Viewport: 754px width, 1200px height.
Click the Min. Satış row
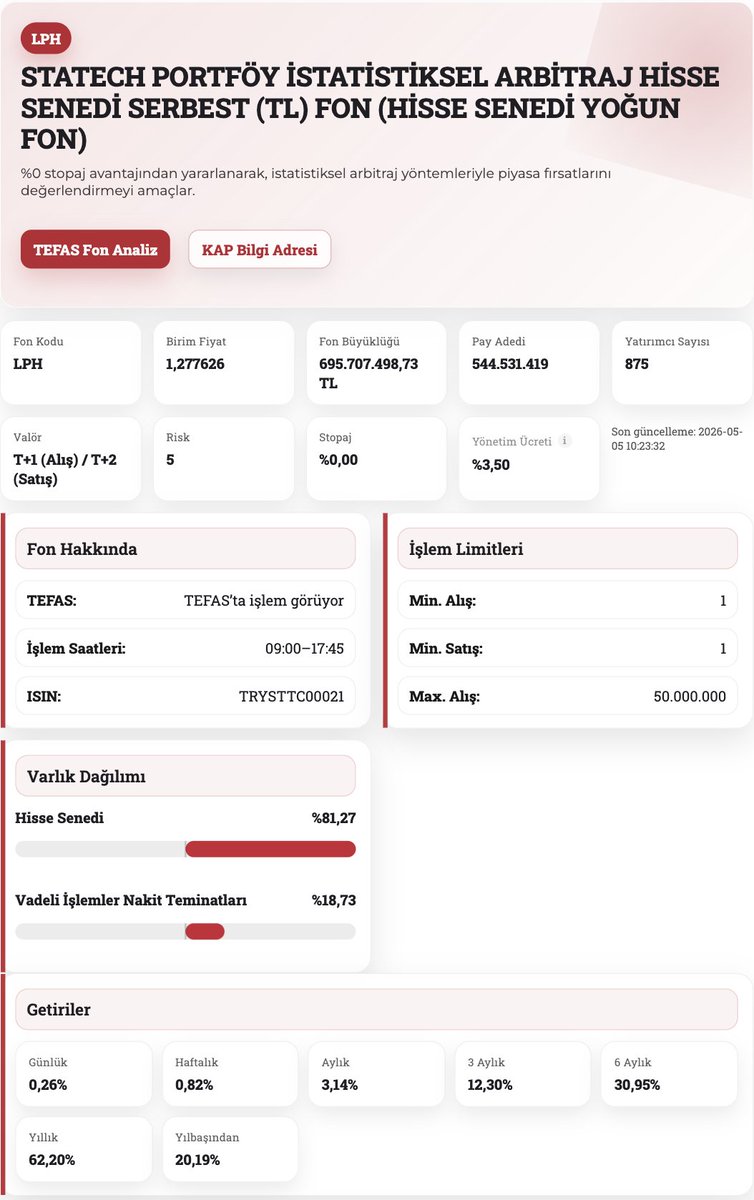567,649
